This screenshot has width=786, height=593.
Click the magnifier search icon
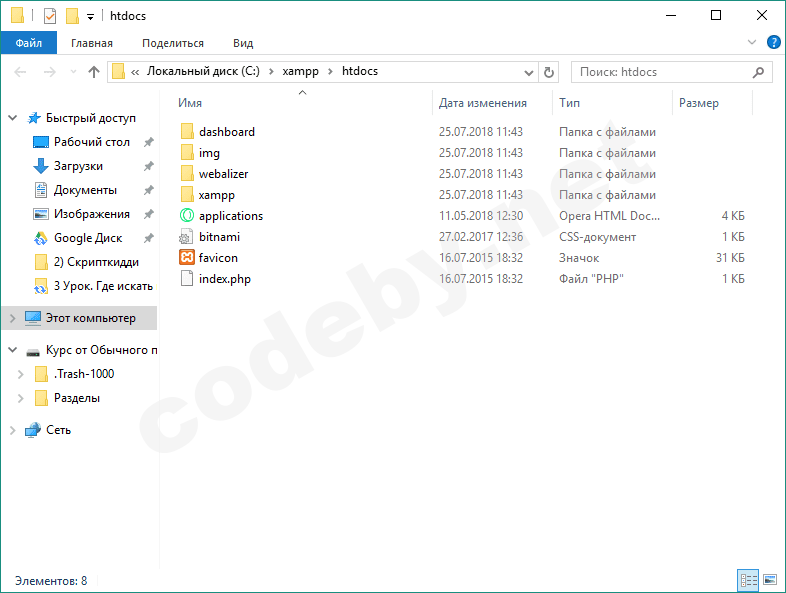click(x=758, y=72)
